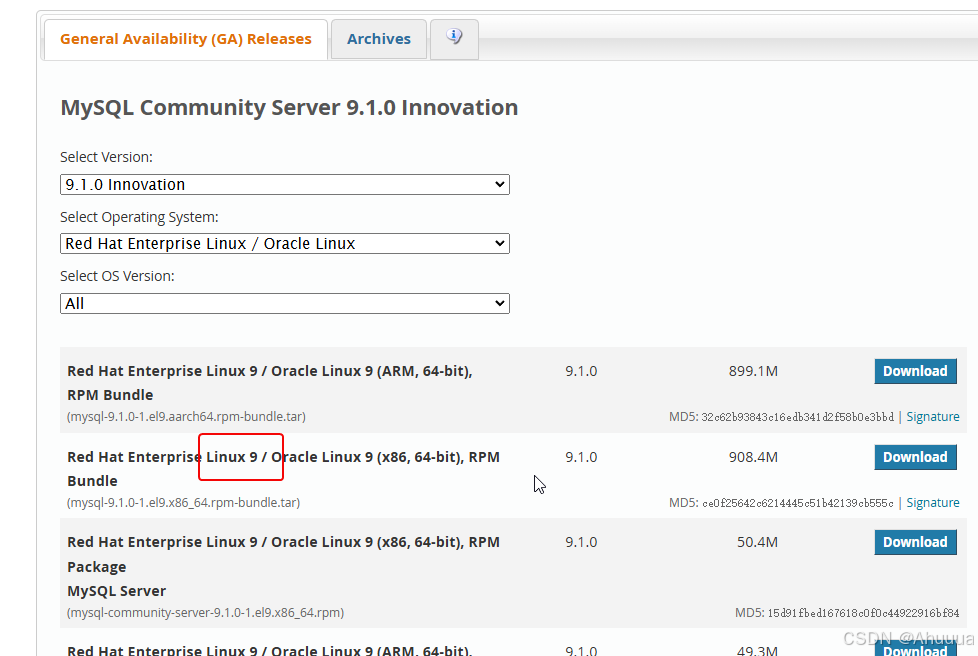The height and width of the screenshot is (656, 978).
Task: Switch to the Archives tab
Action: tap(379, 39)
